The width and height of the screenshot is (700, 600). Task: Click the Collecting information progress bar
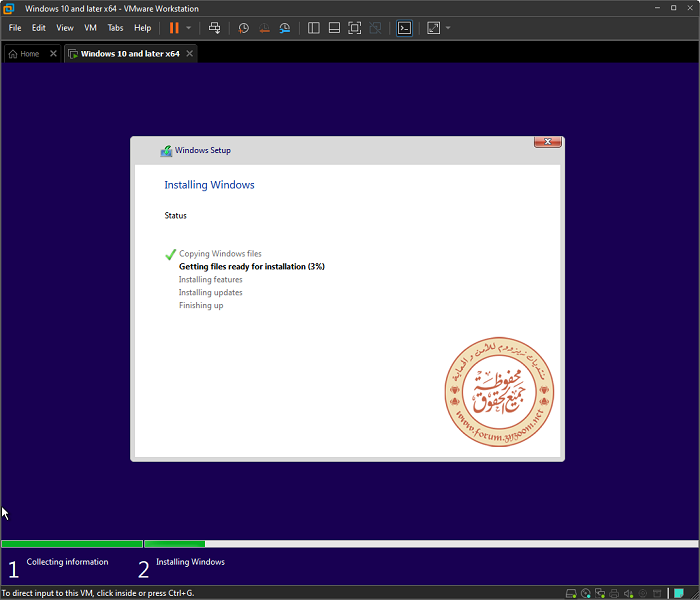[x=72, y=544]
